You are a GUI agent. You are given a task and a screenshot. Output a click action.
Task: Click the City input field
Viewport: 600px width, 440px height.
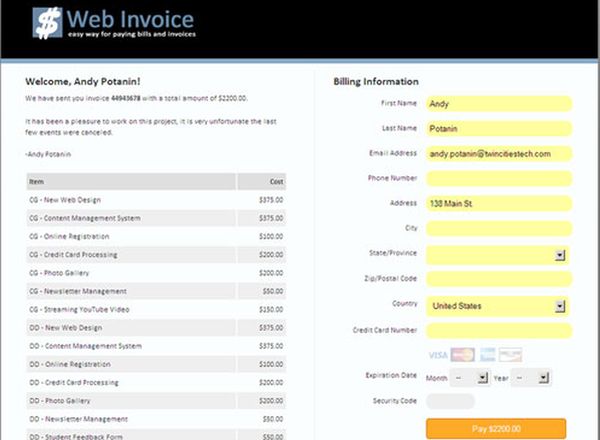pos(498,229)
